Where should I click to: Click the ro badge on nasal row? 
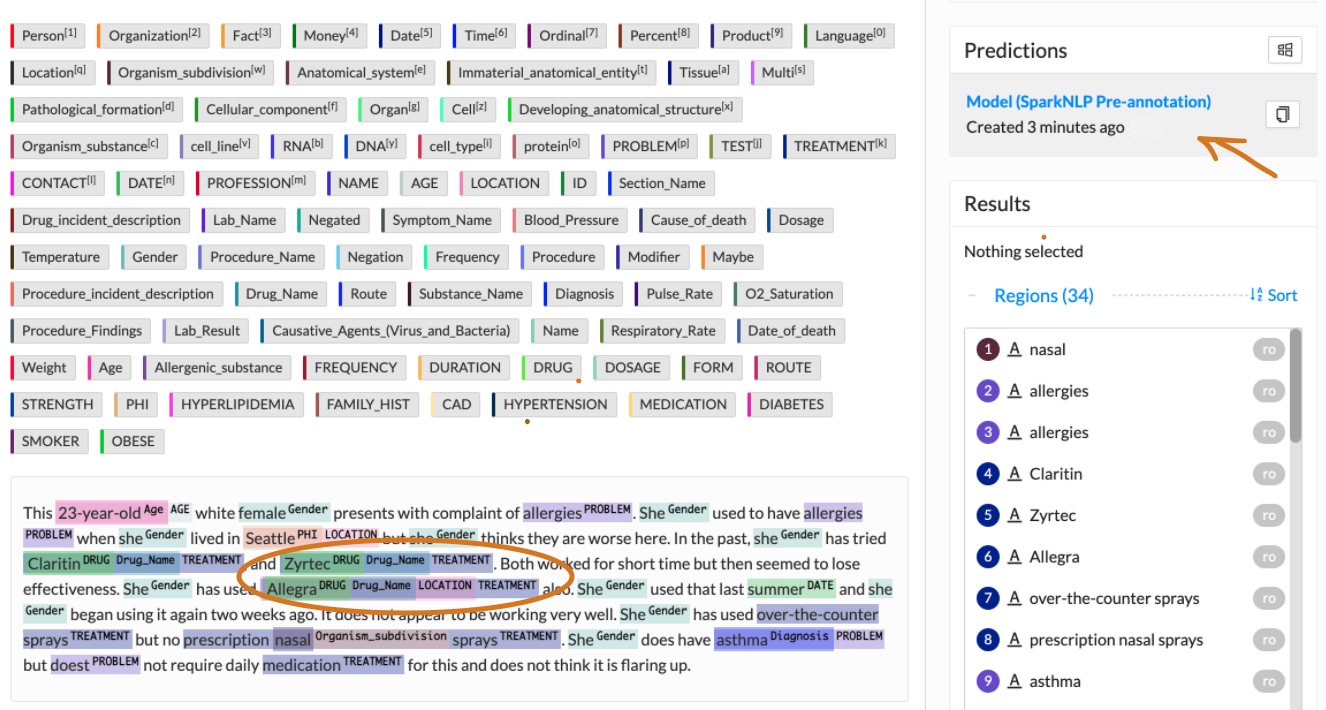(1268, 349)
